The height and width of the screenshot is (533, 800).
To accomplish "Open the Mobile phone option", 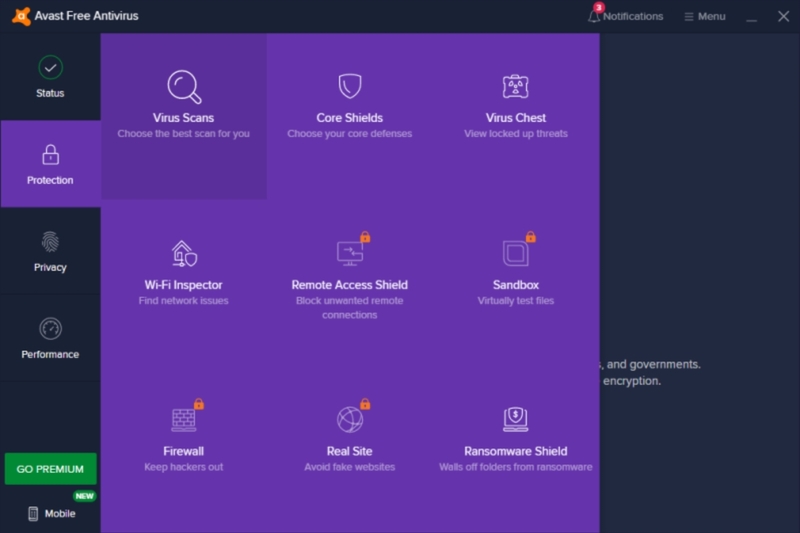I will coord(52,514).
